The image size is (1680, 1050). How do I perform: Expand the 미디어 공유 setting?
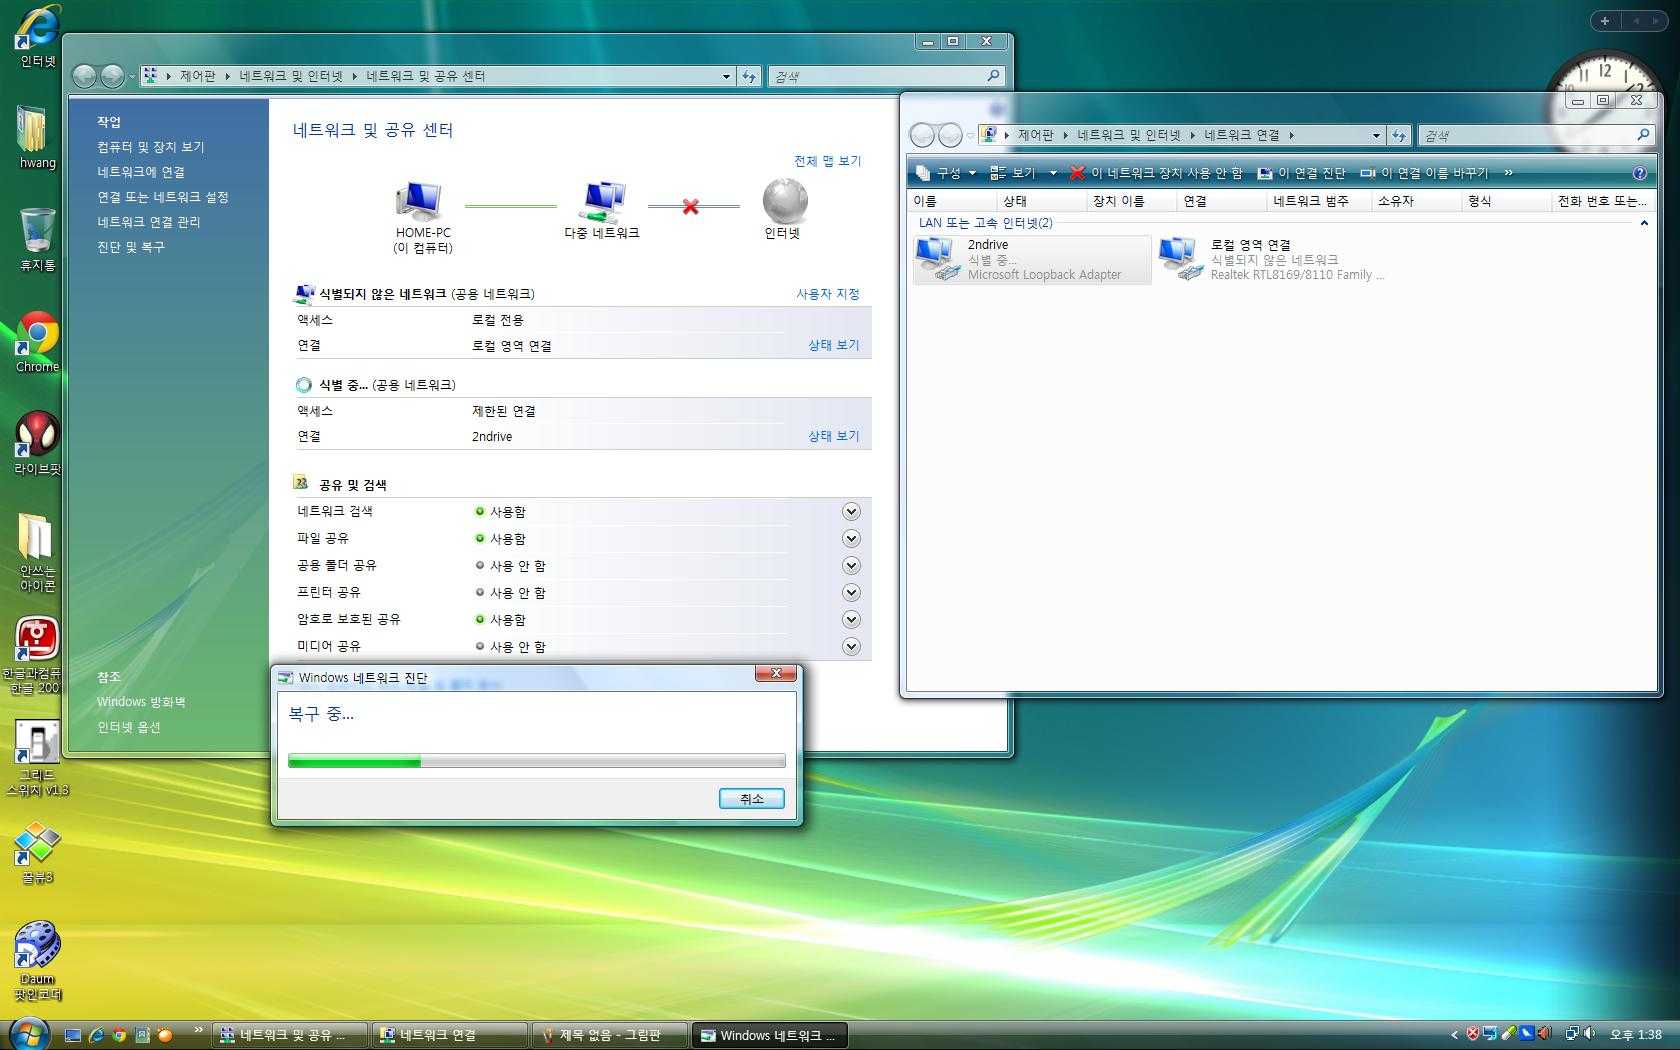click(851, 646)
